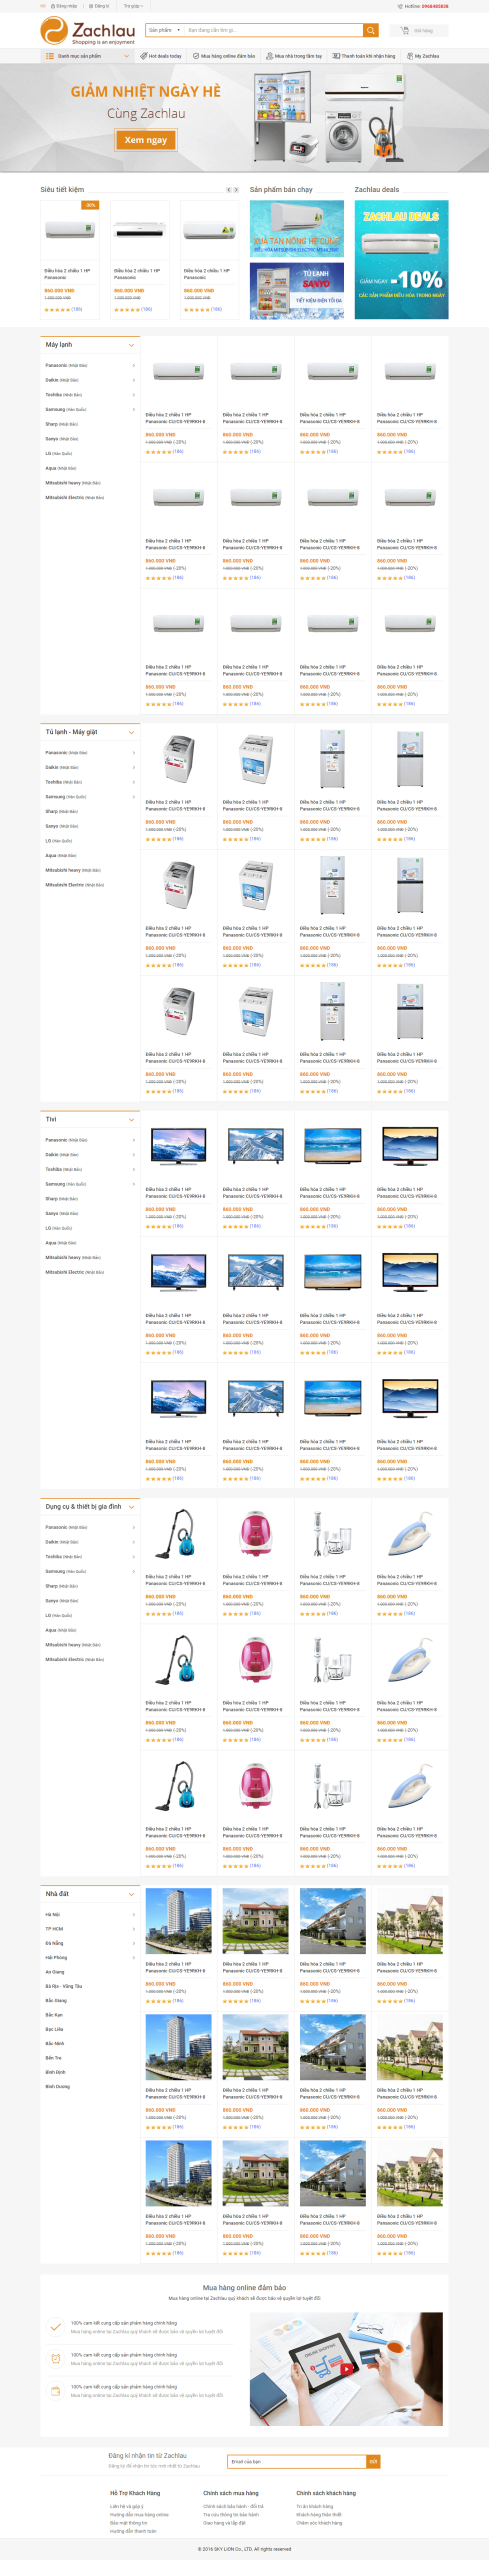Expand Panasonic arrow under Máy lạnh
The image size is (489, 2560).
coord(133,366)
